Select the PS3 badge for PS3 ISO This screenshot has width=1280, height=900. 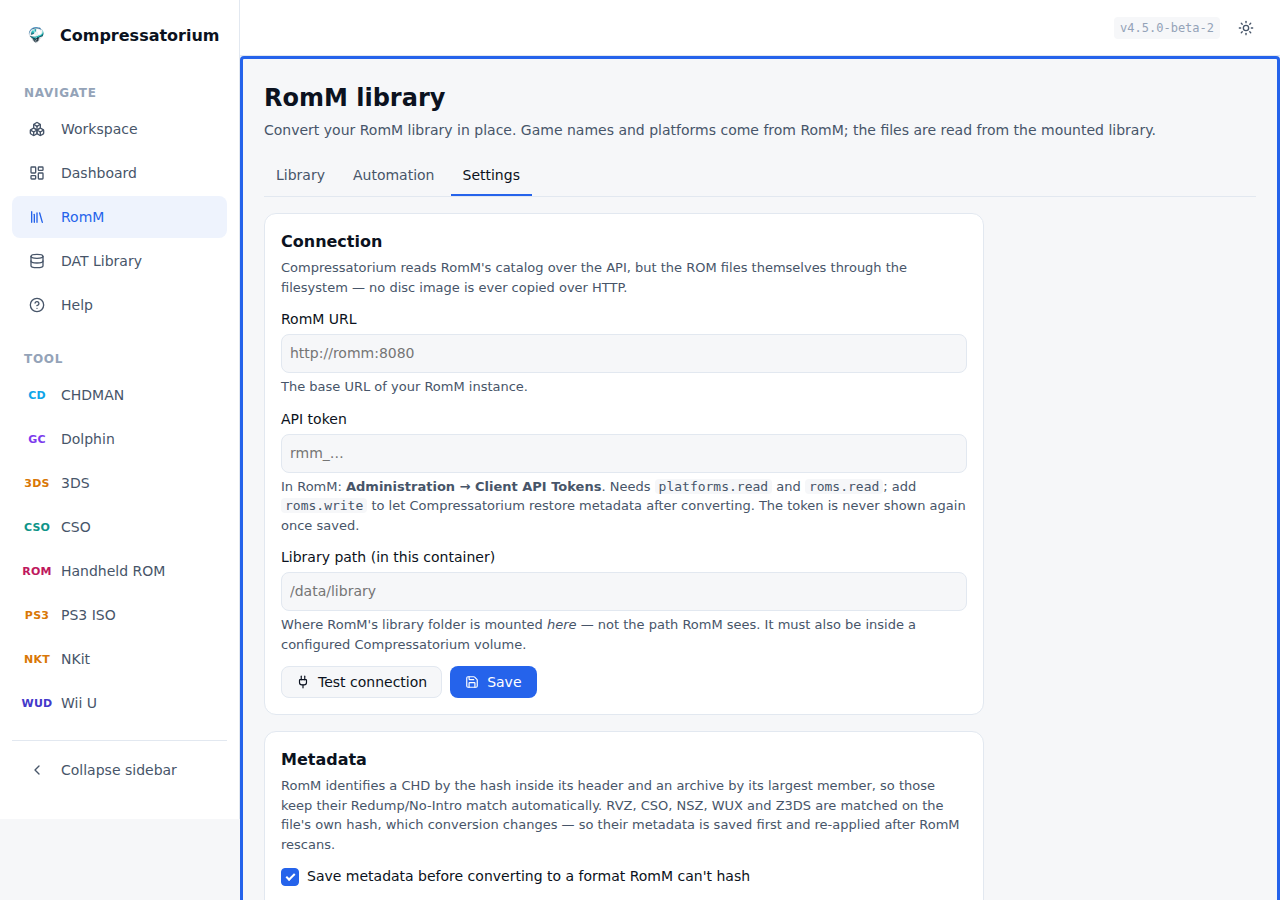click(x=37, y=615)
